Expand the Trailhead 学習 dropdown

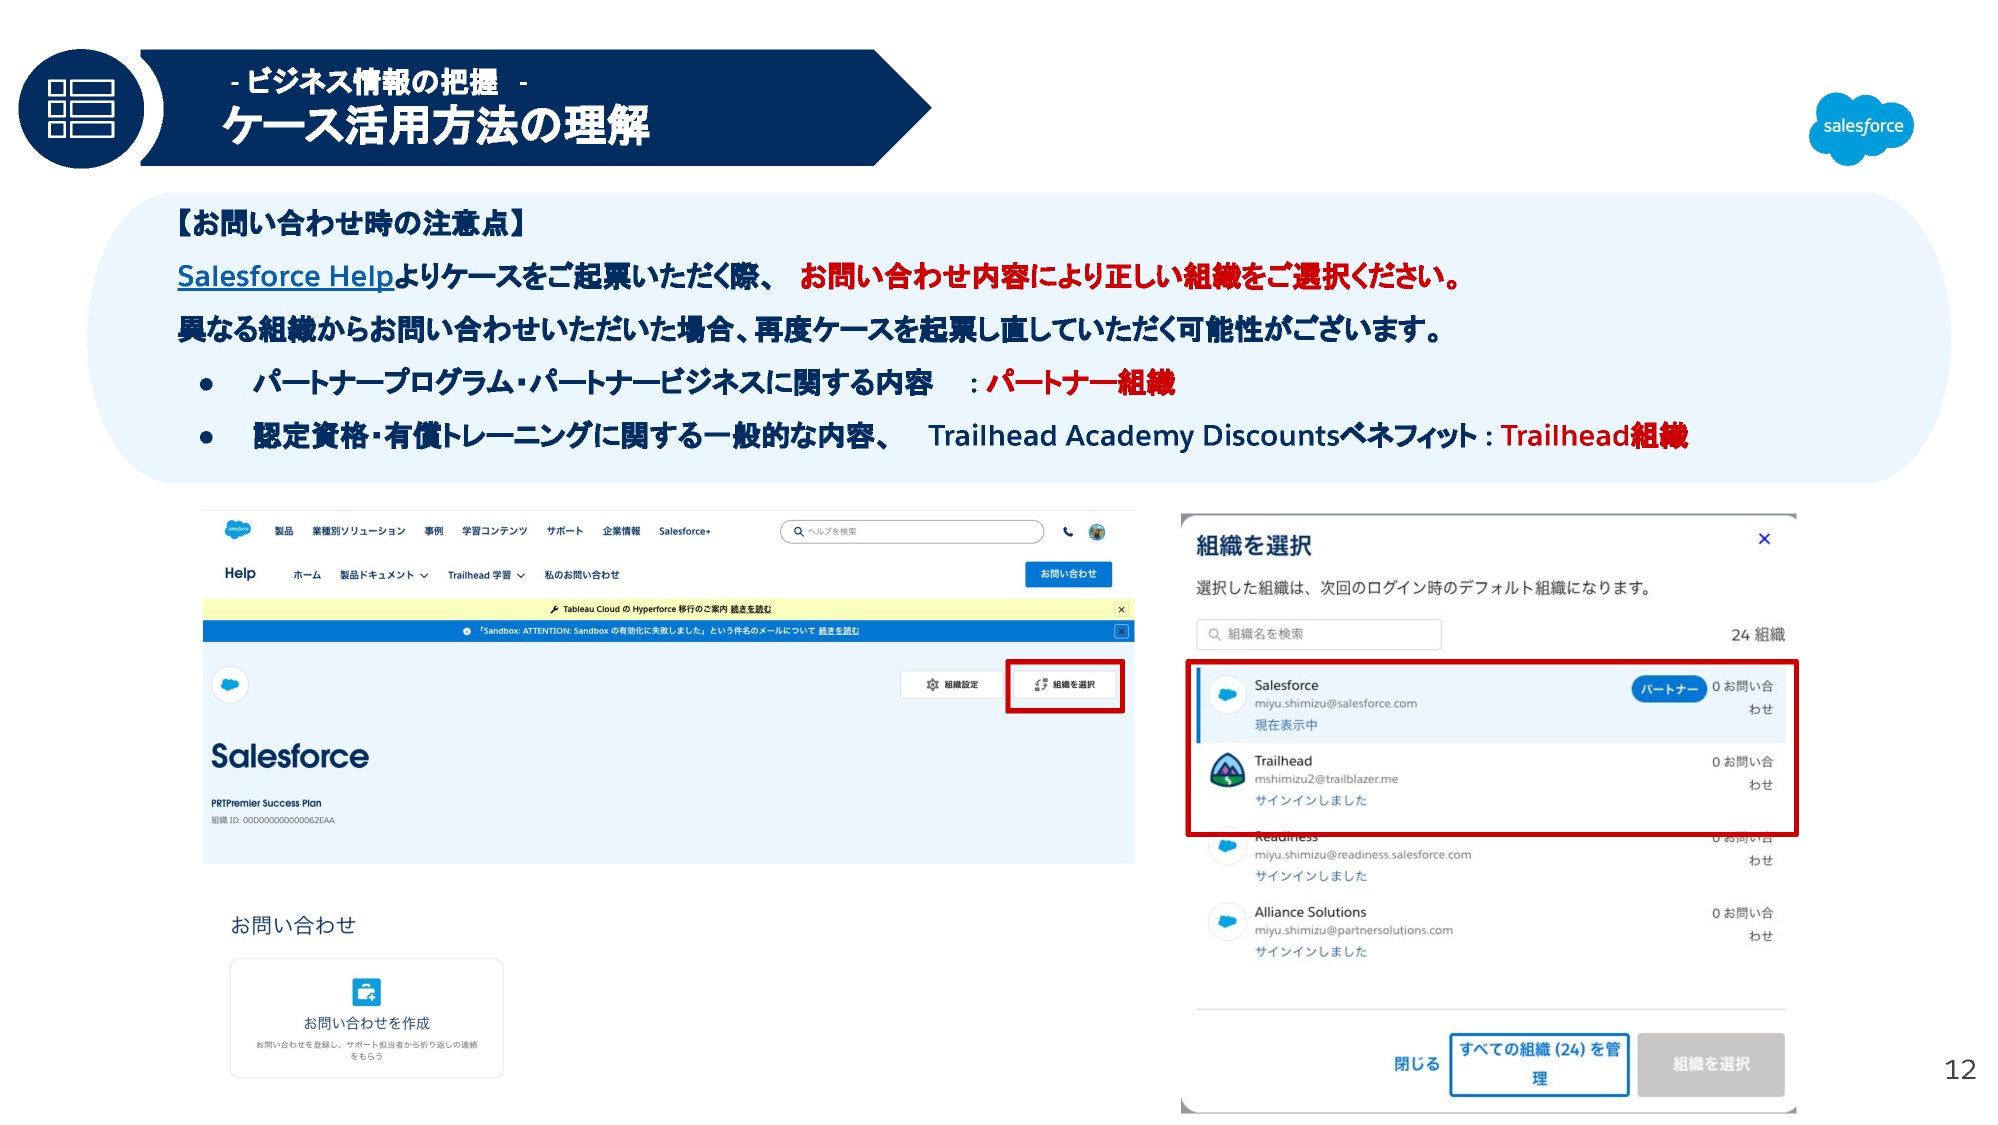pyautogui.click(x=486, y=575)
